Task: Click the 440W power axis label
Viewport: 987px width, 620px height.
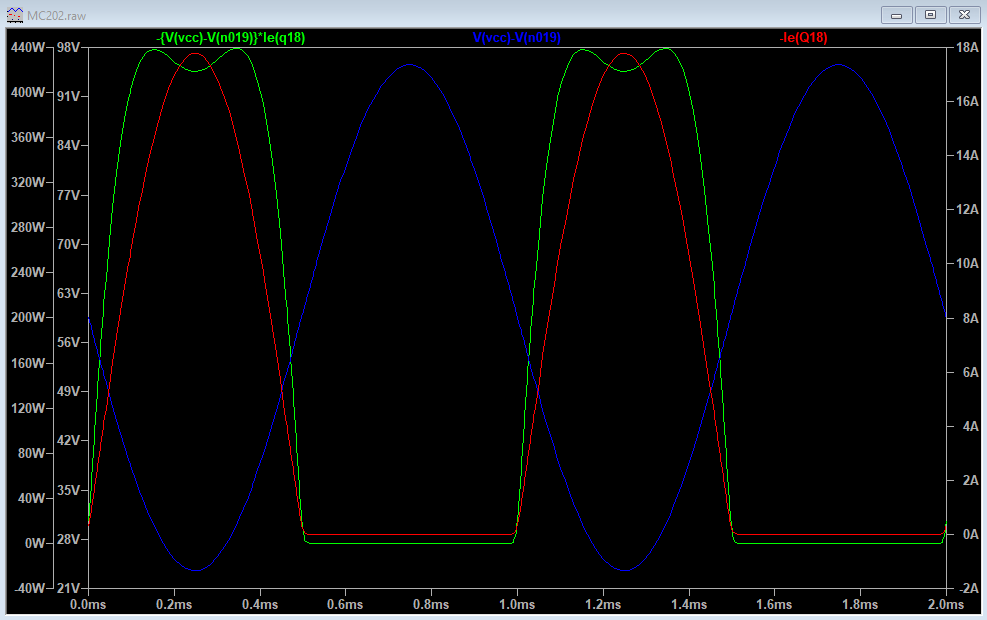Action: point(28,47)
